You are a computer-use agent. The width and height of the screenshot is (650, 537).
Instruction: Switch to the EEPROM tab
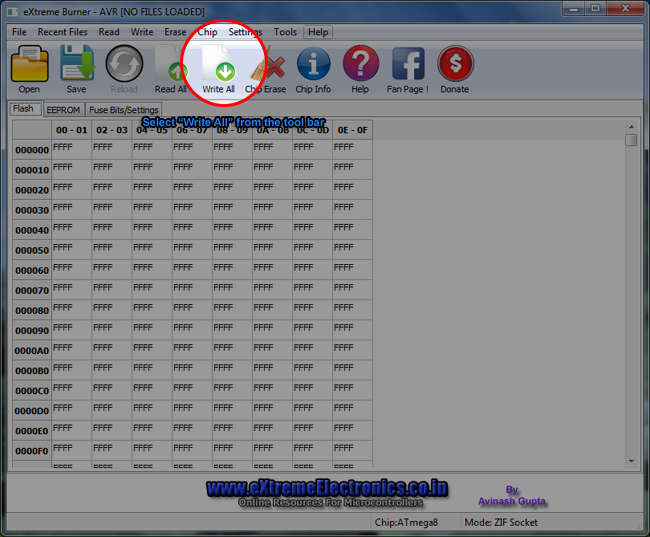(x=63, y=110)
